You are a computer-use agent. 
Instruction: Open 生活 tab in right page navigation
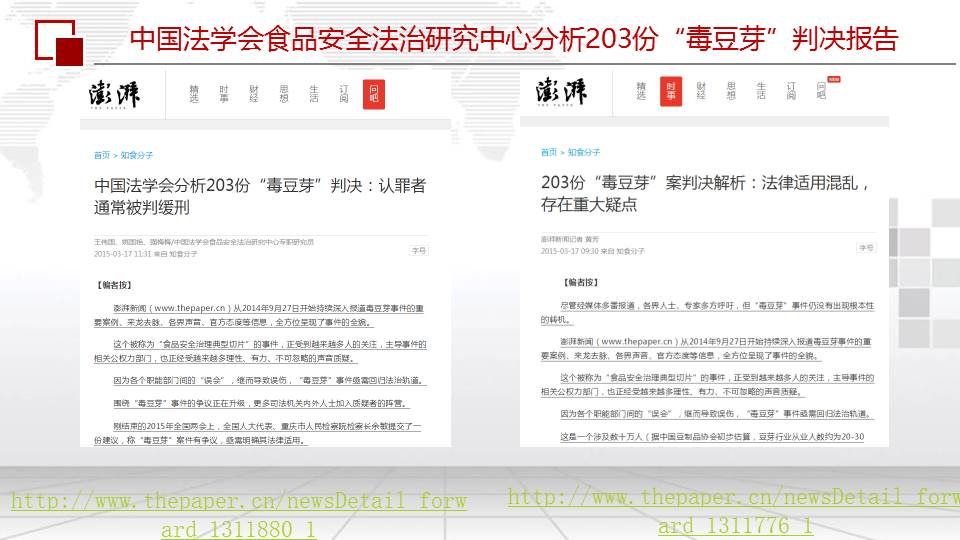tap(761, 90)
